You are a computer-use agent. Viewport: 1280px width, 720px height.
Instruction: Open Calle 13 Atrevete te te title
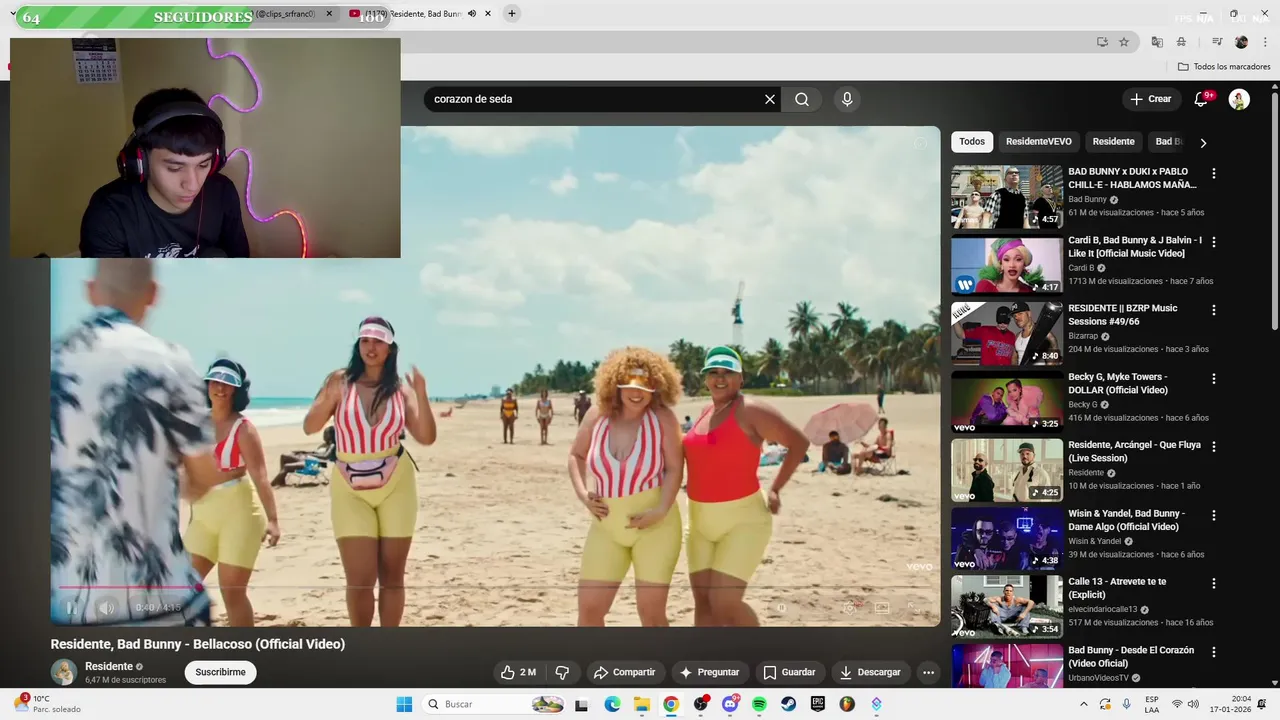pyautogui.click(x=1117, y=588)
